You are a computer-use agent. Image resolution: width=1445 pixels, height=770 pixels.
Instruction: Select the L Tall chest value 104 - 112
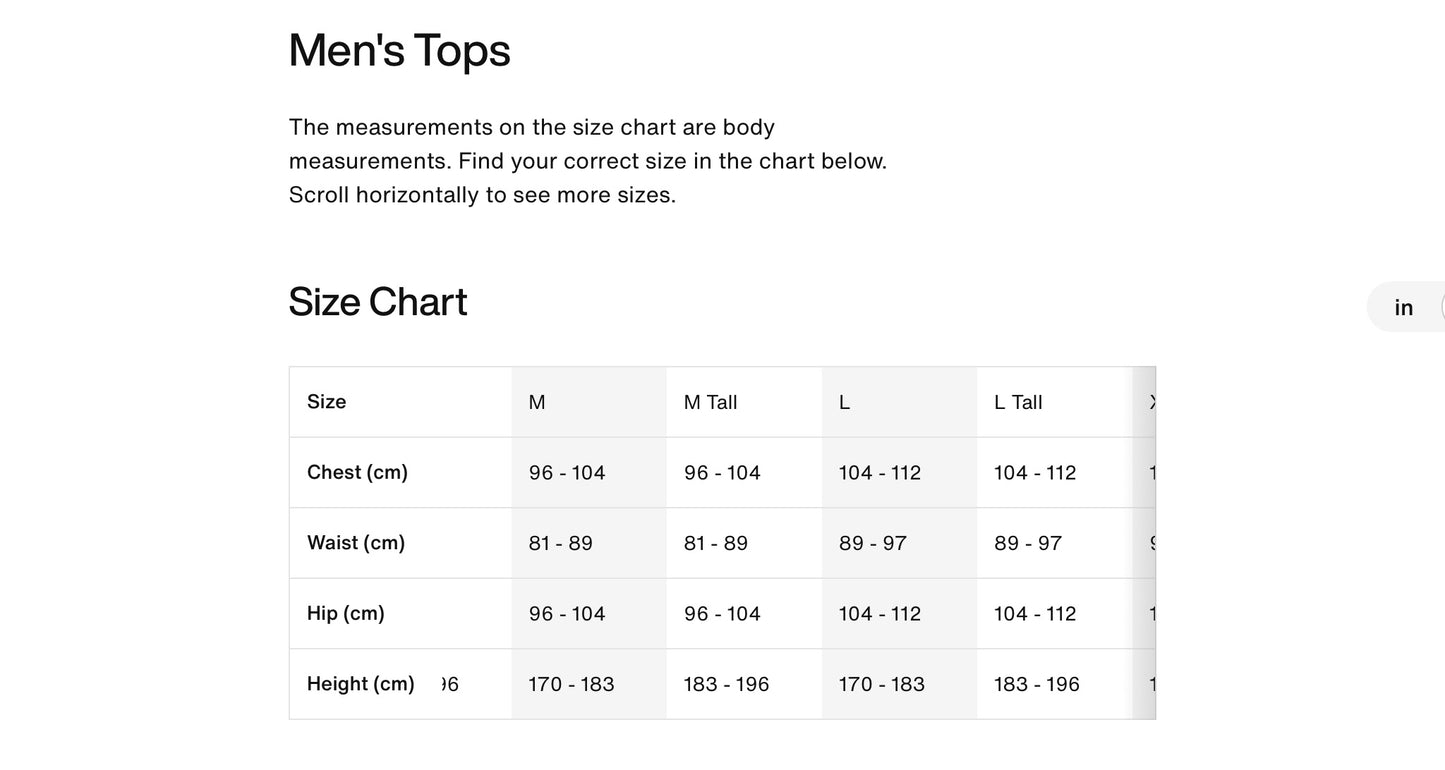[x=1035, y=473]
